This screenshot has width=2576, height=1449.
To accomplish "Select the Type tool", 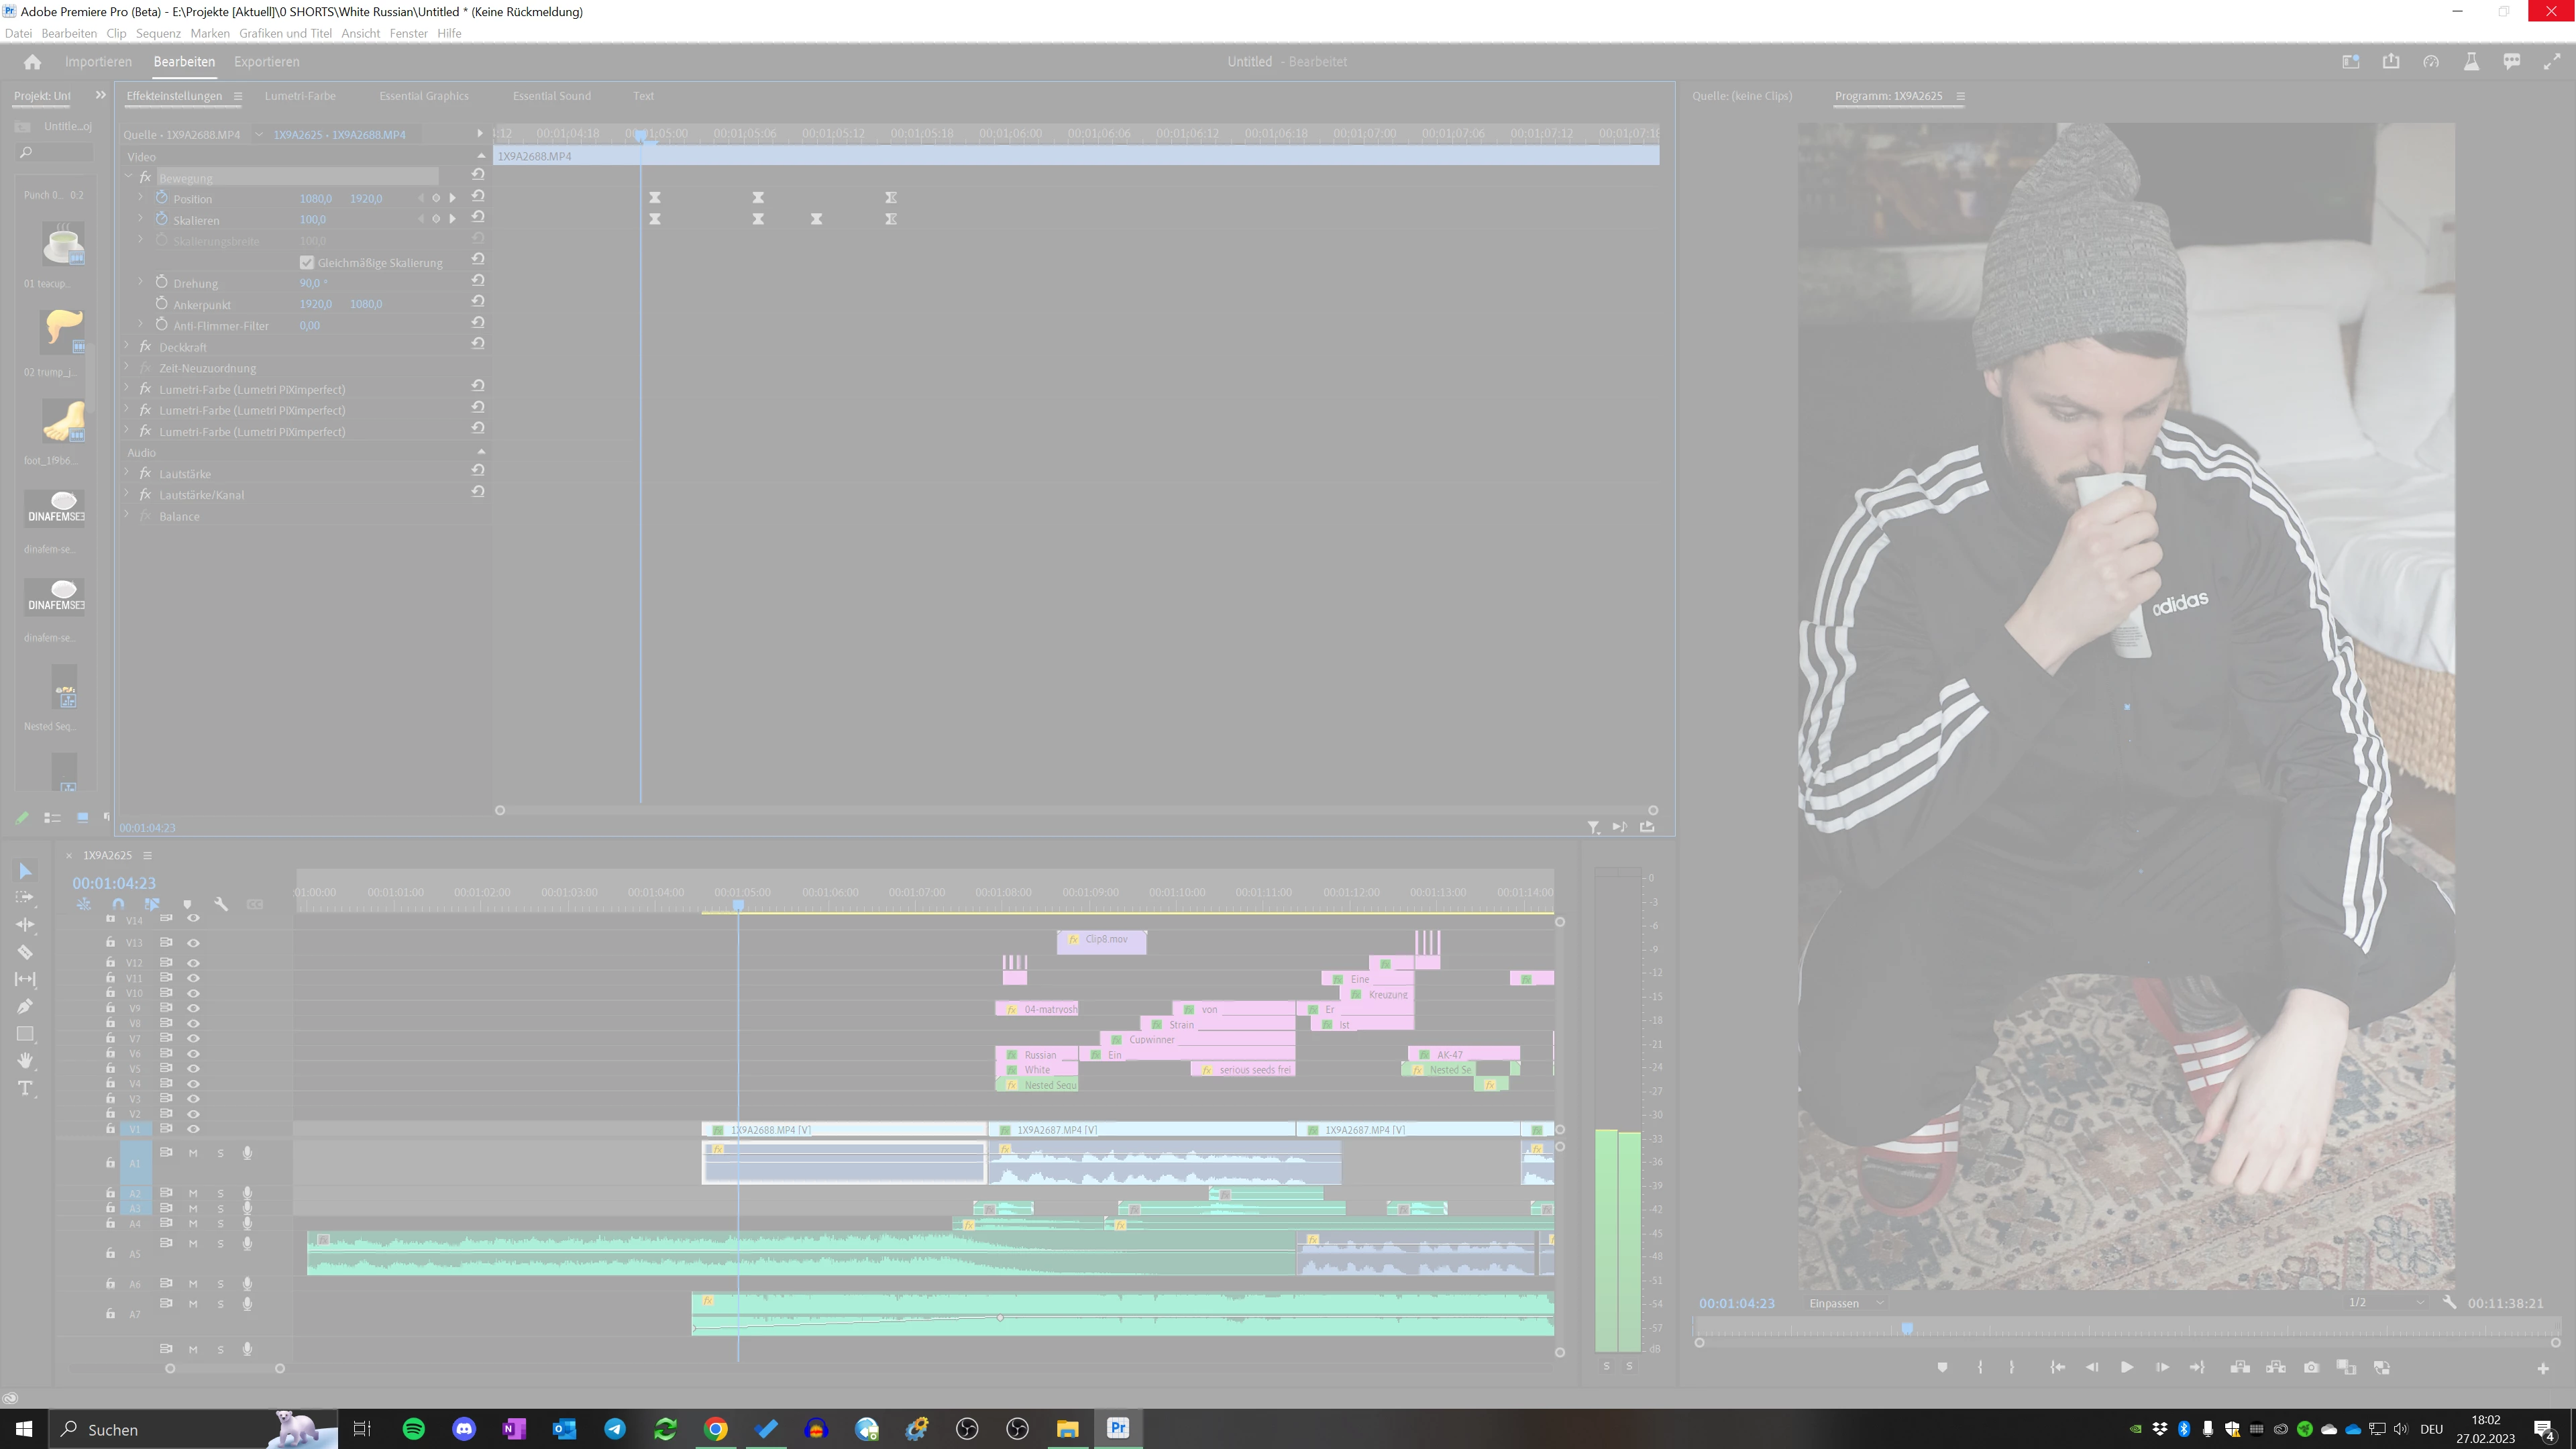I will pos(25,1088).
